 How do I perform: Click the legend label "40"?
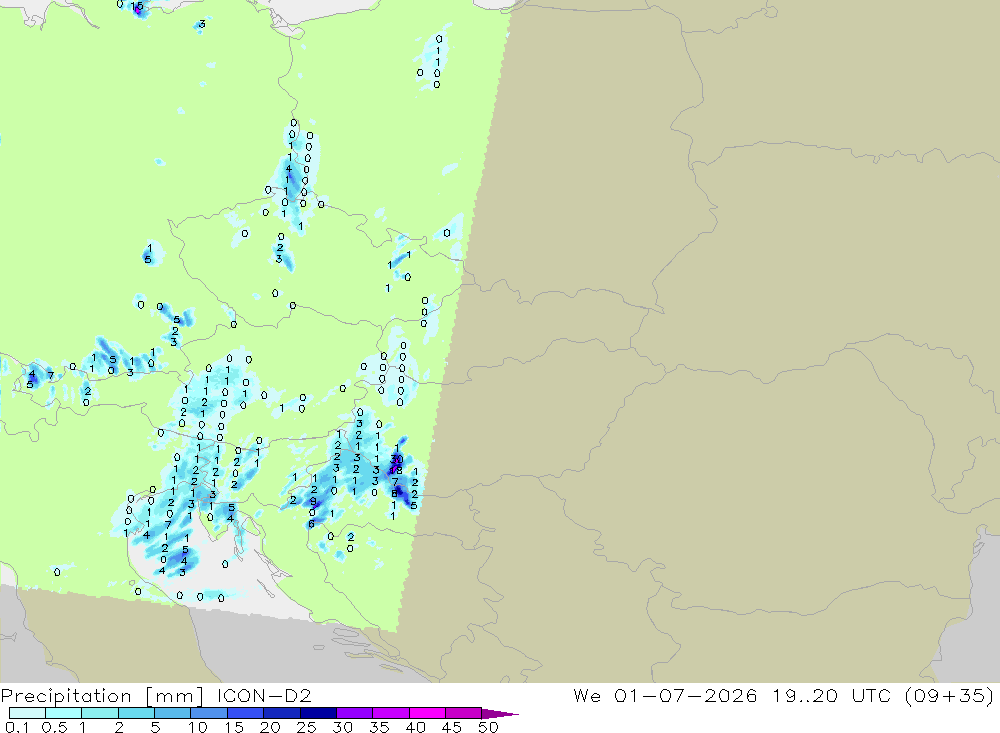415,727
